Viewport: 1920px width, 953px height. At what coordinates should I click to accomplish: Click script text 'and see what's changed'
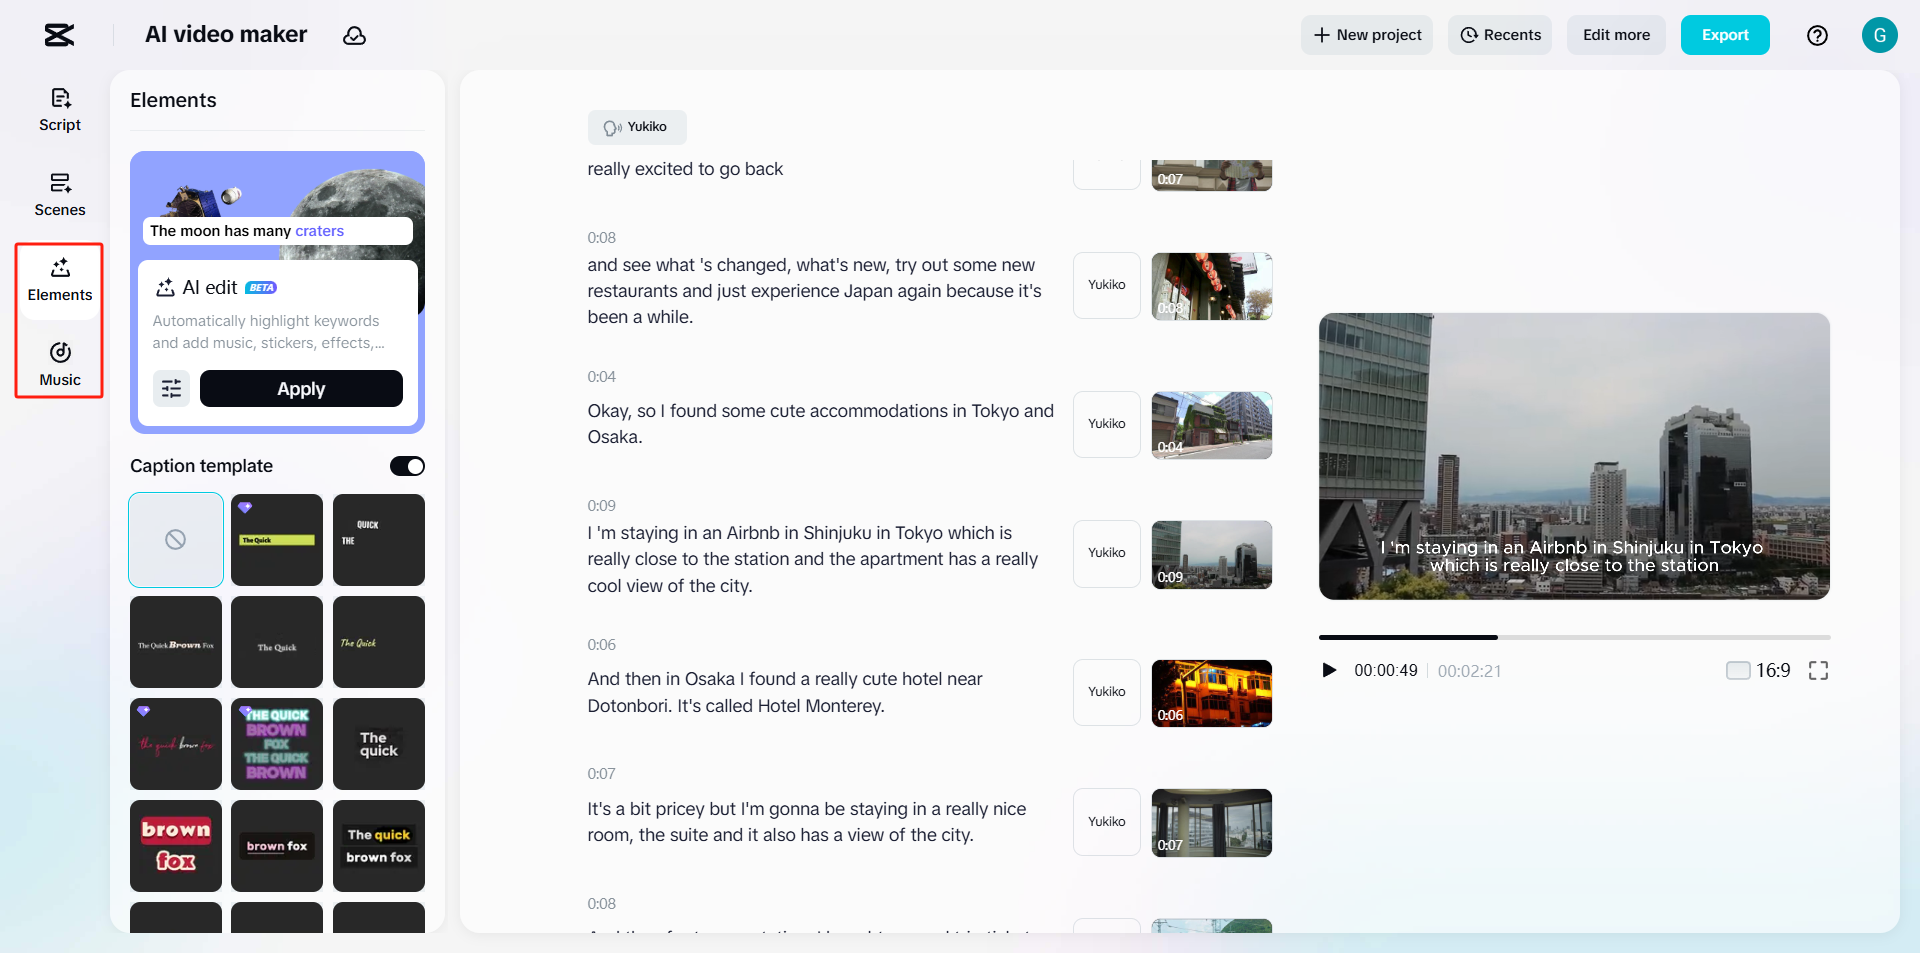tap(816, 291)
